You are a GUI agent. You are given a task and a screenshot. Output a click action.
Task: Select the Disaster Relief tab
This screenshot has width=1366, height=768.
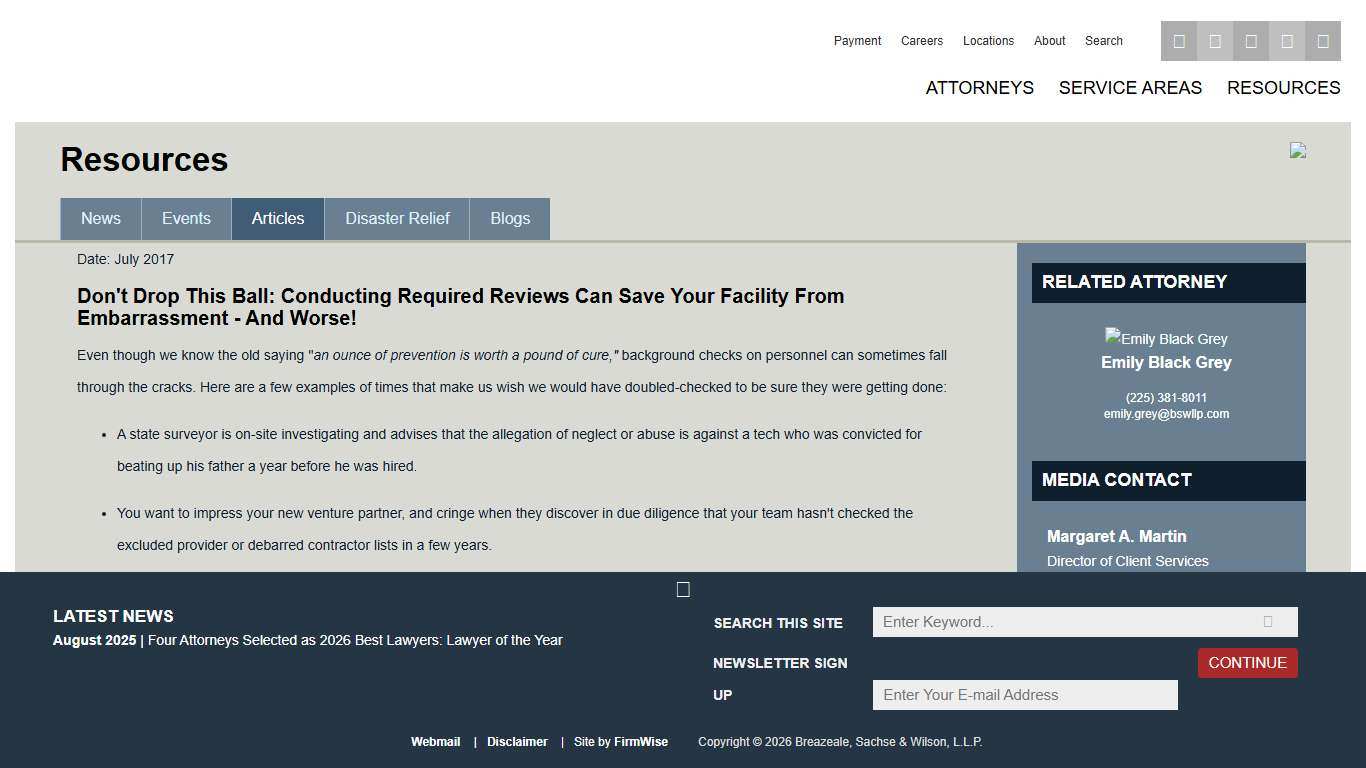[397, 218]
